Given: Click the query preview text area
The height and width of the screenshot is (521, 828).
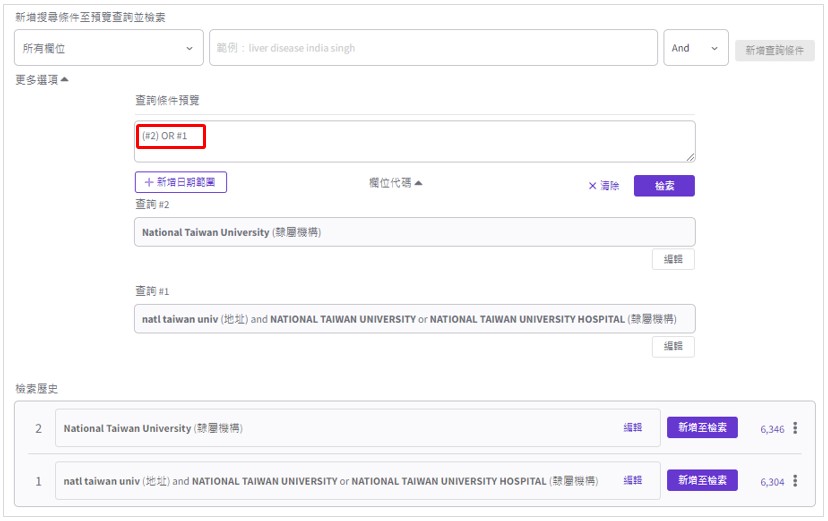Looking at the screenshot, I should pyautogui.click(x=415, y=141).
